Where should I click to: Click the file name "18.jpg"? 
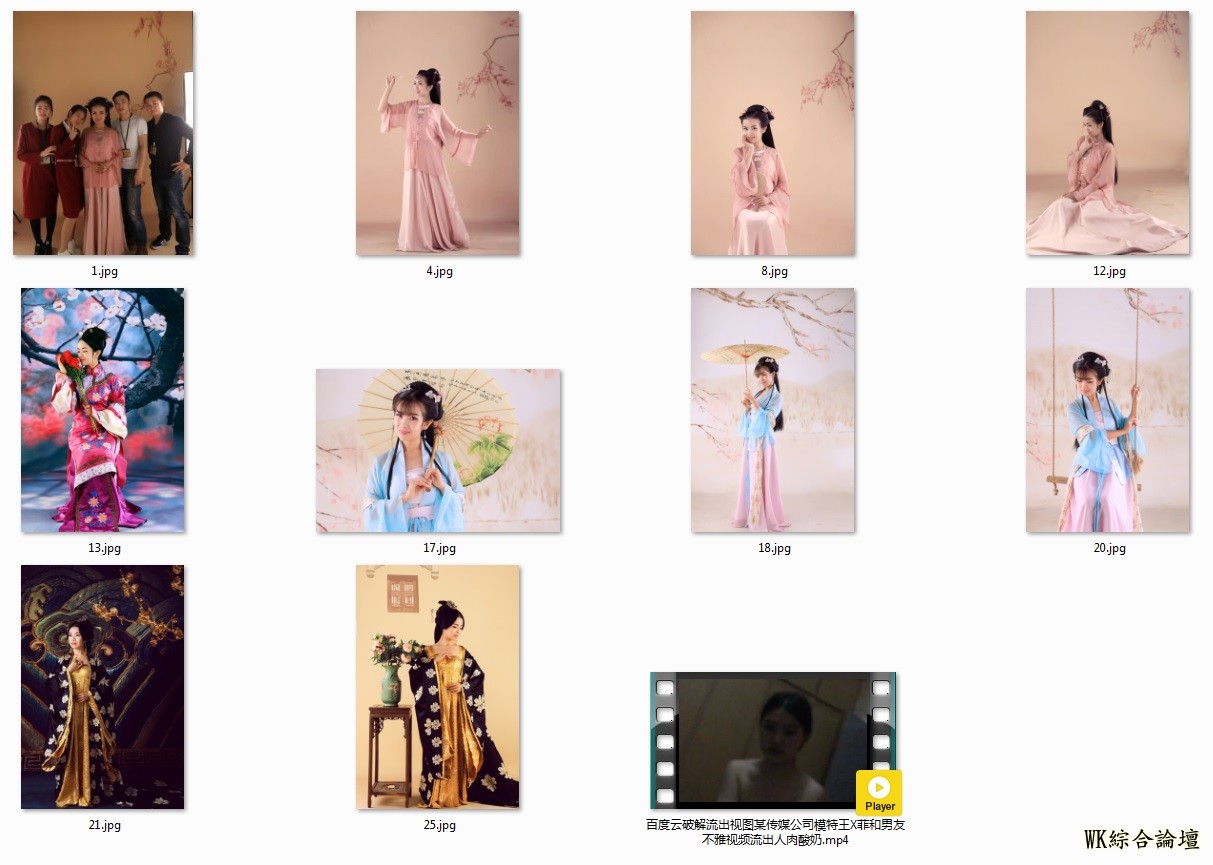coord(774,548)
